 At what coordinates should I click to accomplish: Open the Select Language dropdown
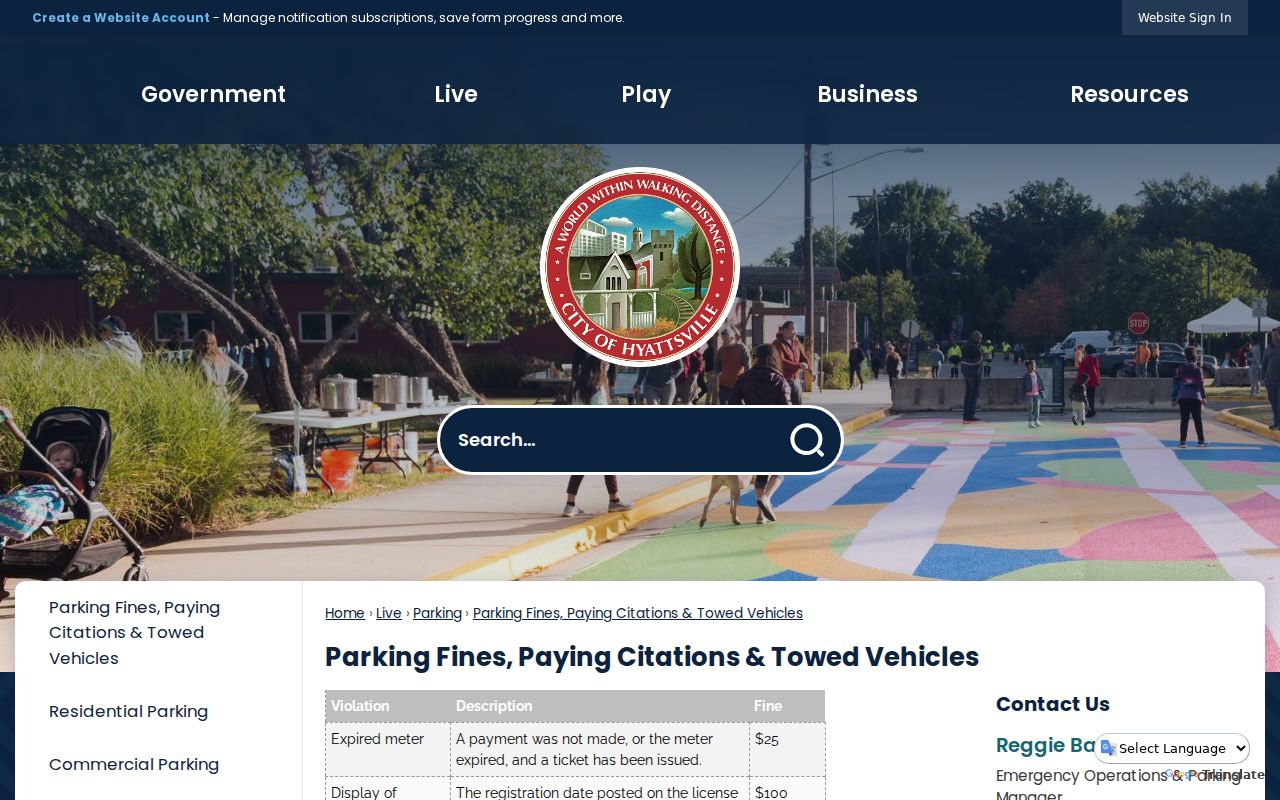pyautogui.click(x=1172, y=748)
